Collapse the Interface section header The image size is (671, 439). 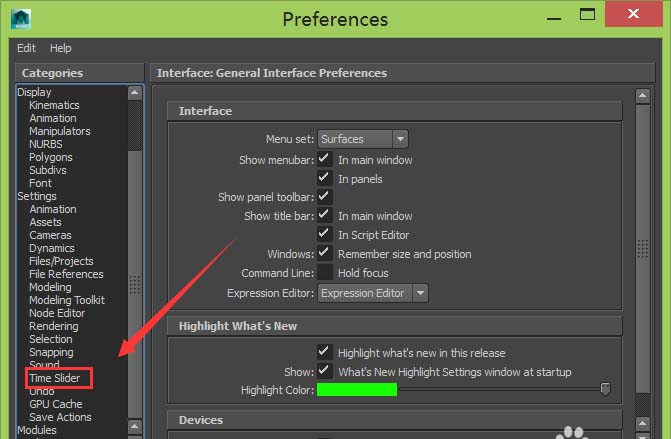[x=395, y=111]
